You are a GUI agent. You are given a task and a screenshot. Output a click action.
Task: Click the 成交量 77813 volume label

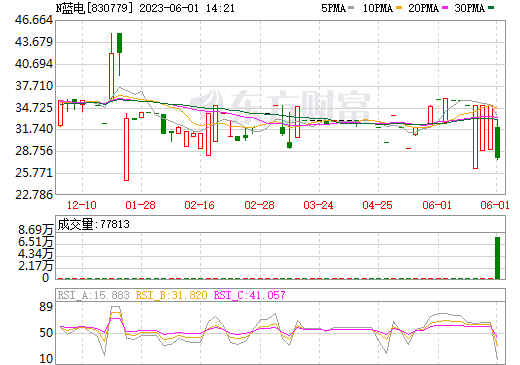[93, 224]
